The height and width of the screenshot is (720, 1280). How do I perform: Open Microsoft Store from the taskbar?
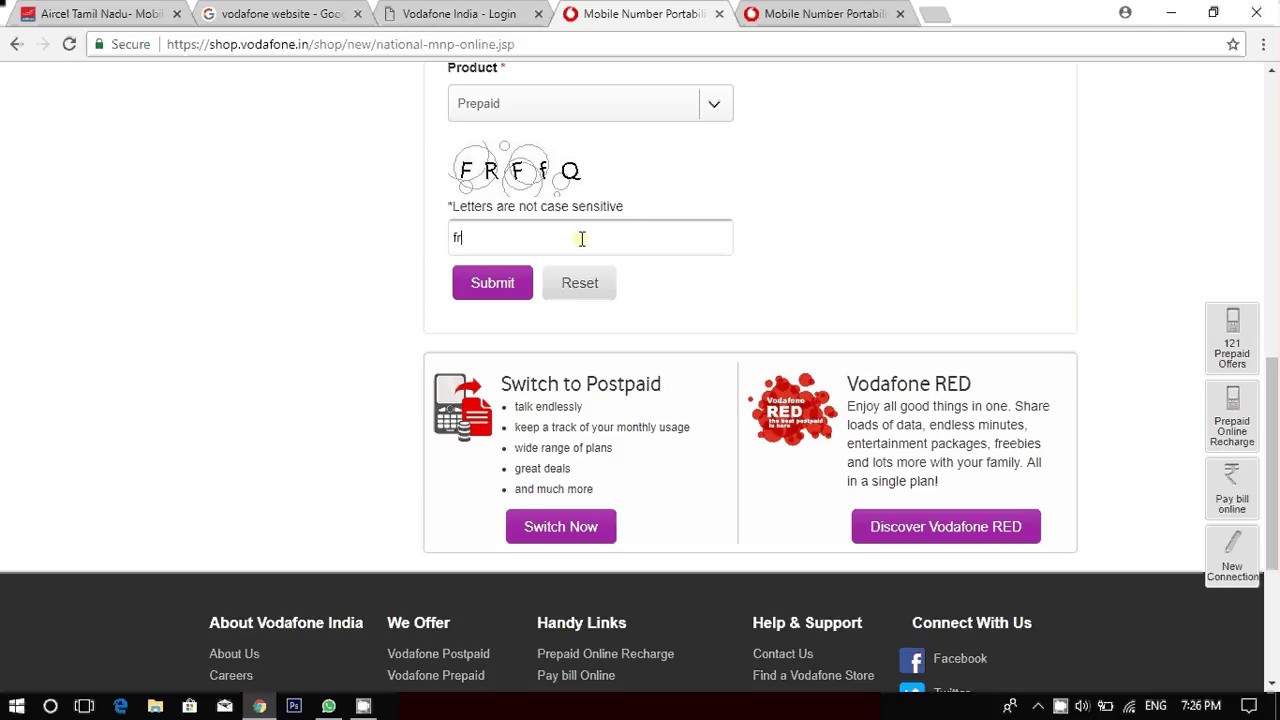coord(189,706)
